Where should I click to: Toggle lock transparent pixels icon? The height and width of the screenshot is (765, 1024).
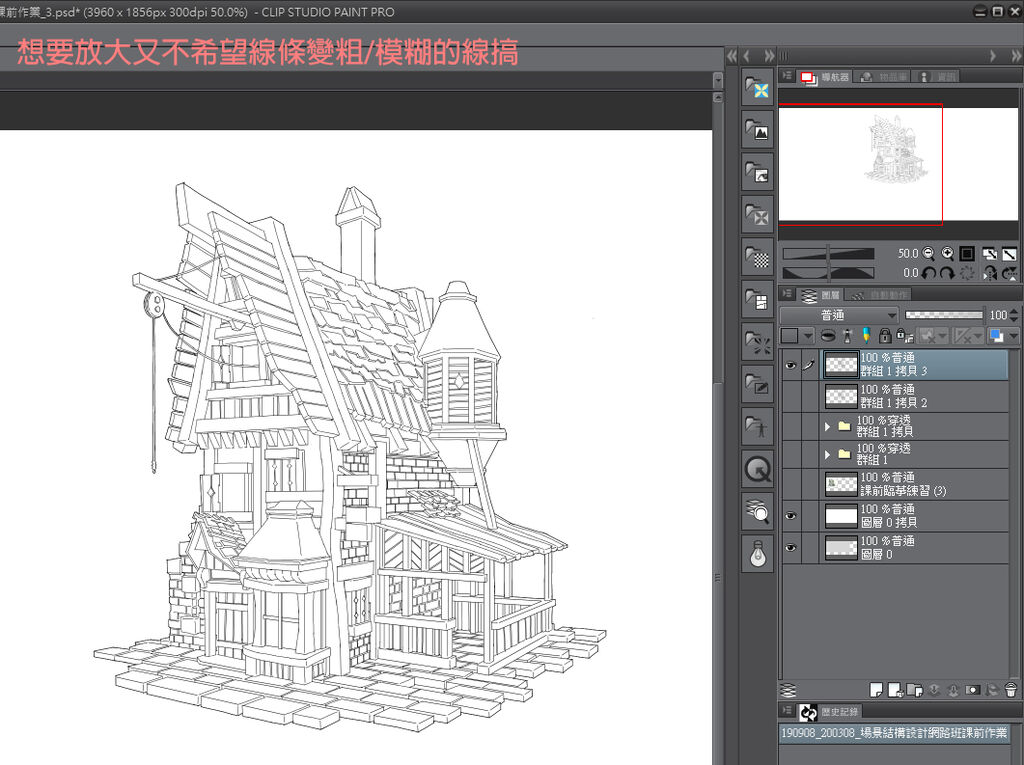coord(904,336)
